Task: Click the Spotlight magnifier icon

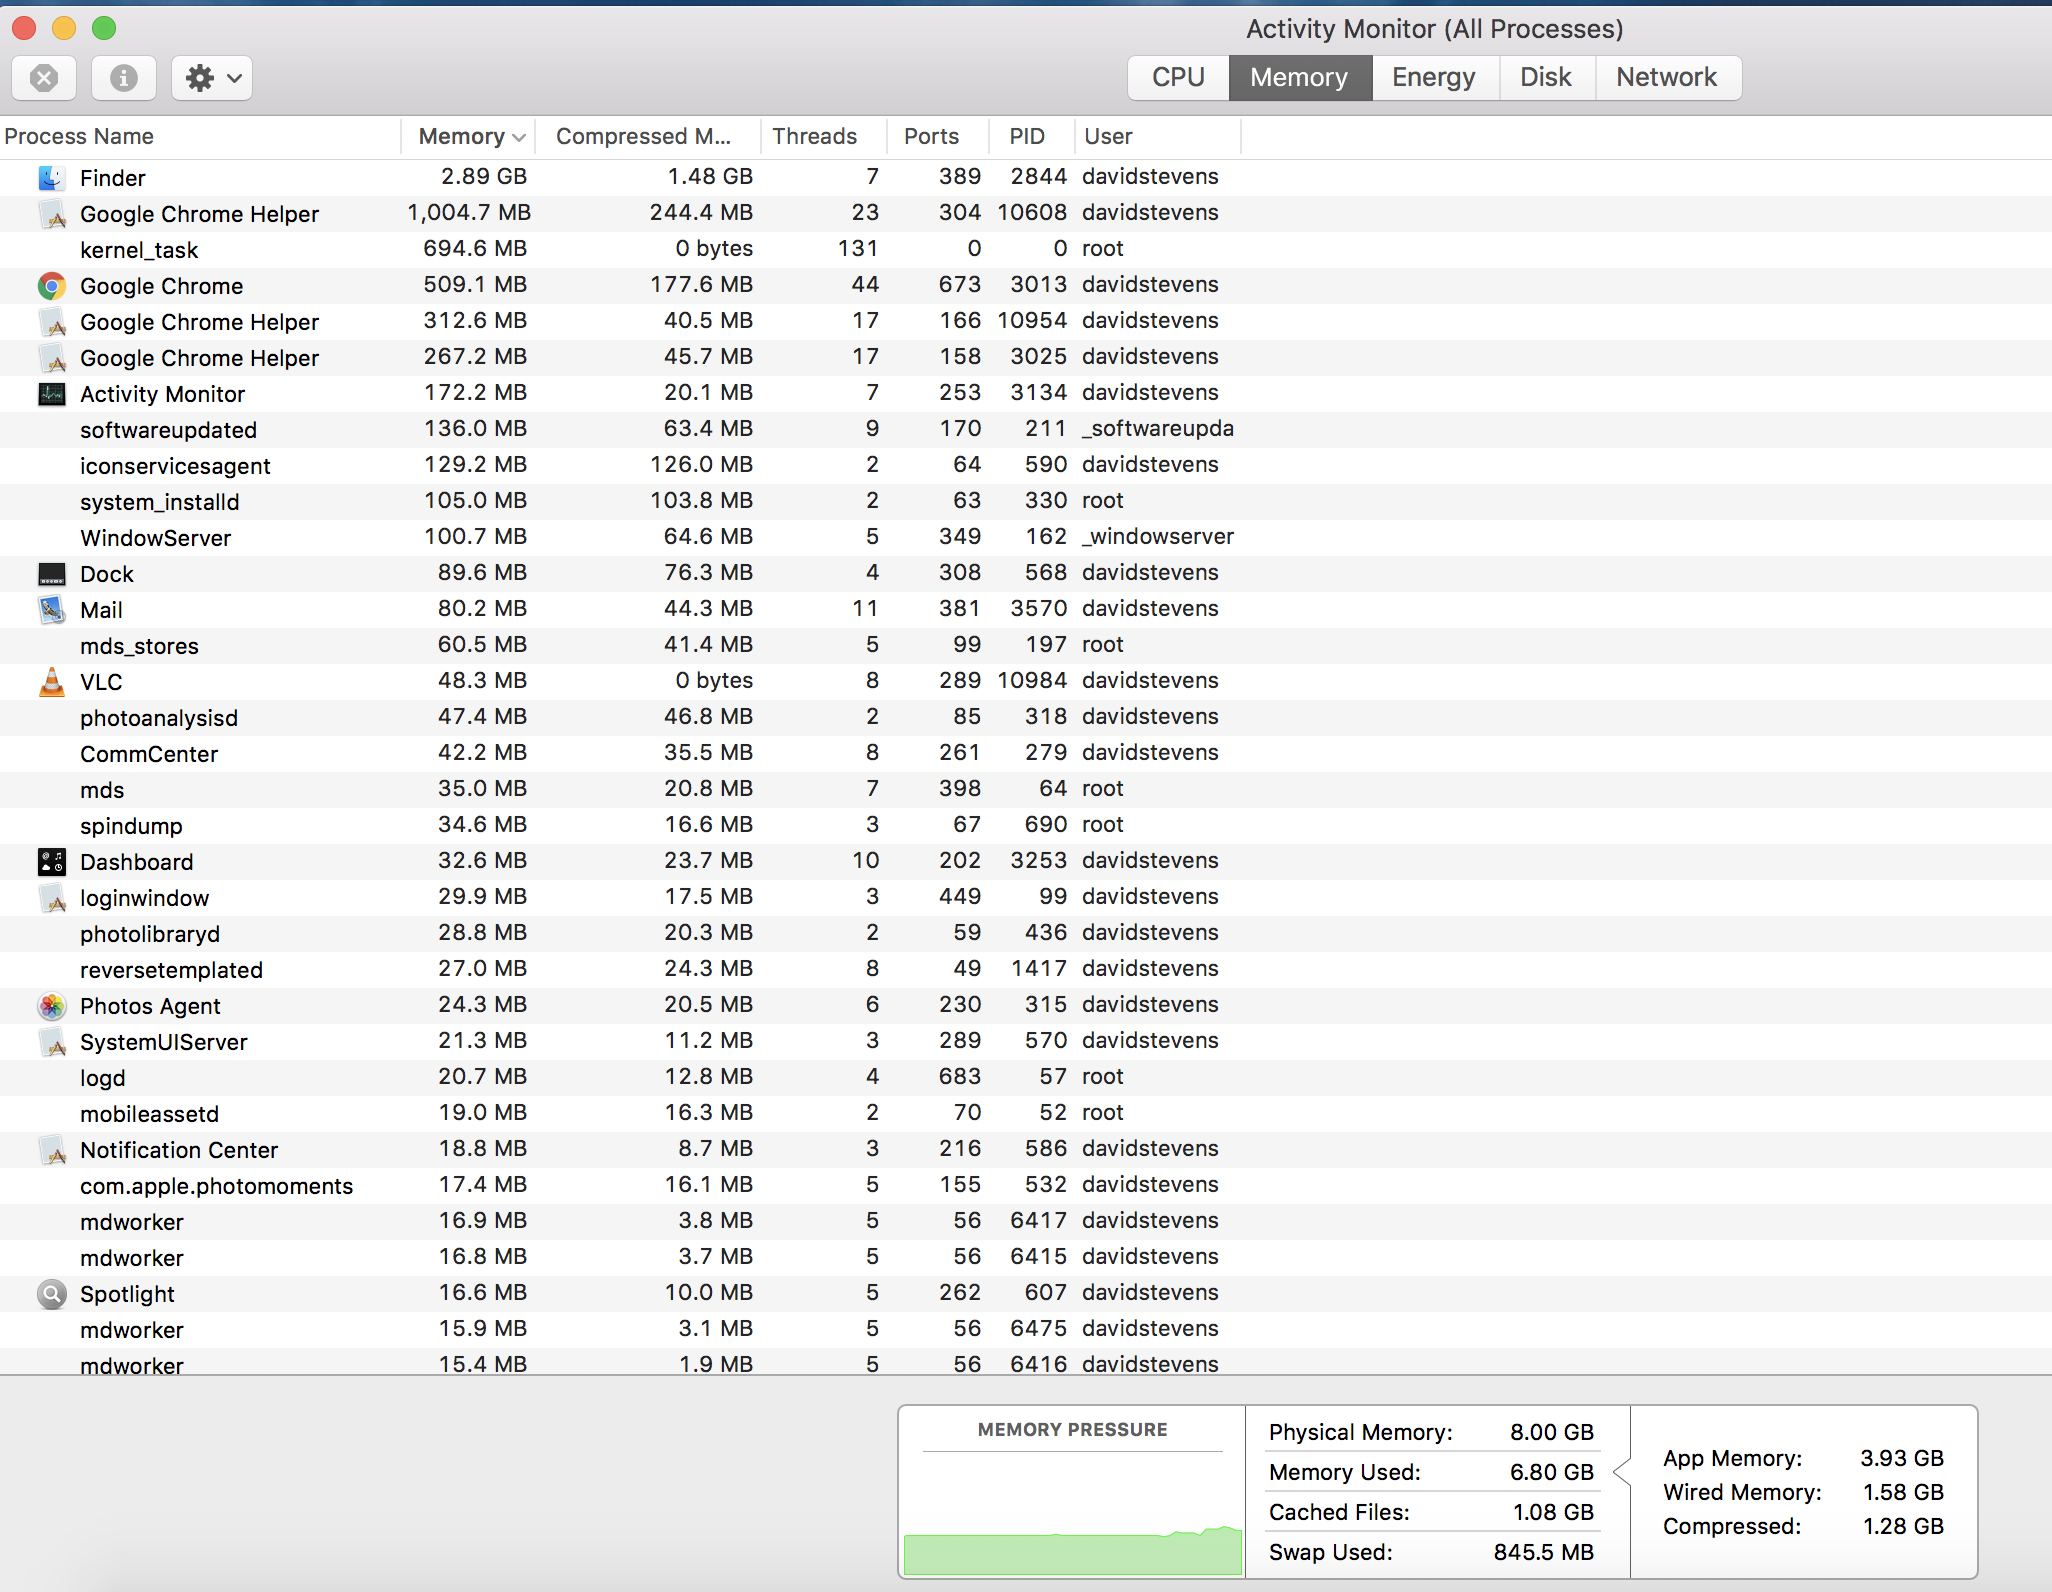Action: tap(52, 1294)
